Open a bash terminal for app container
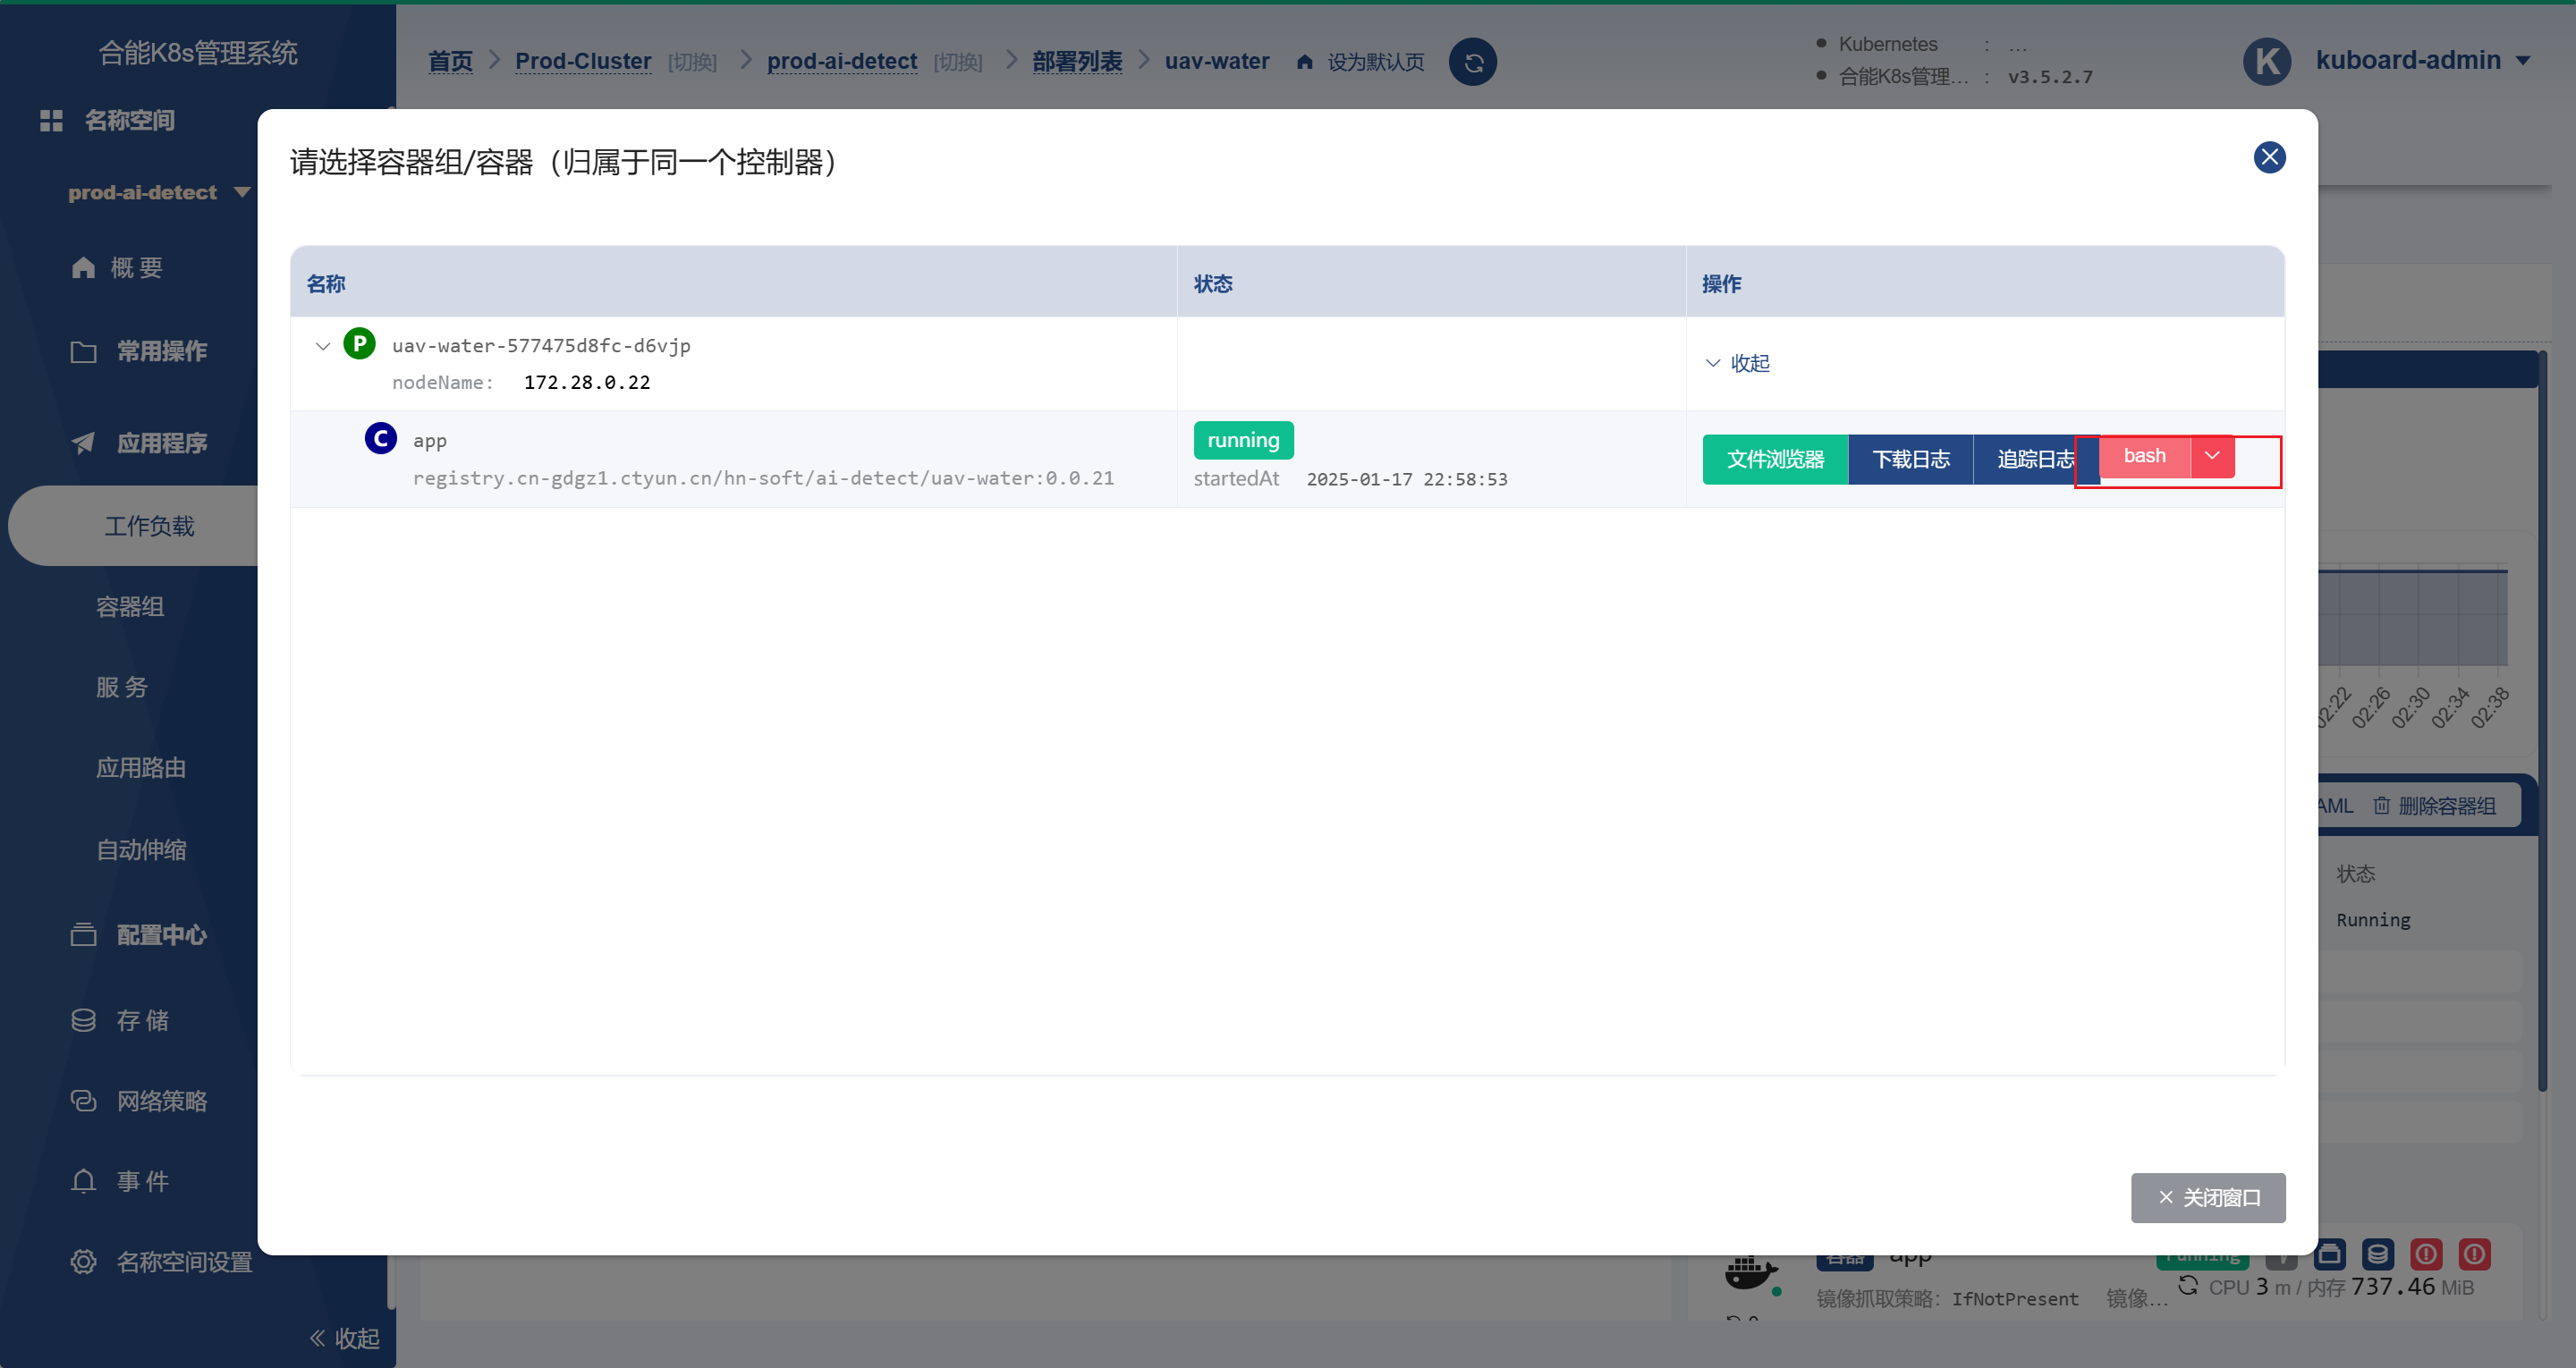Image resolution: width=2576 pixels, height=1368 pixels. [2144, 456]
